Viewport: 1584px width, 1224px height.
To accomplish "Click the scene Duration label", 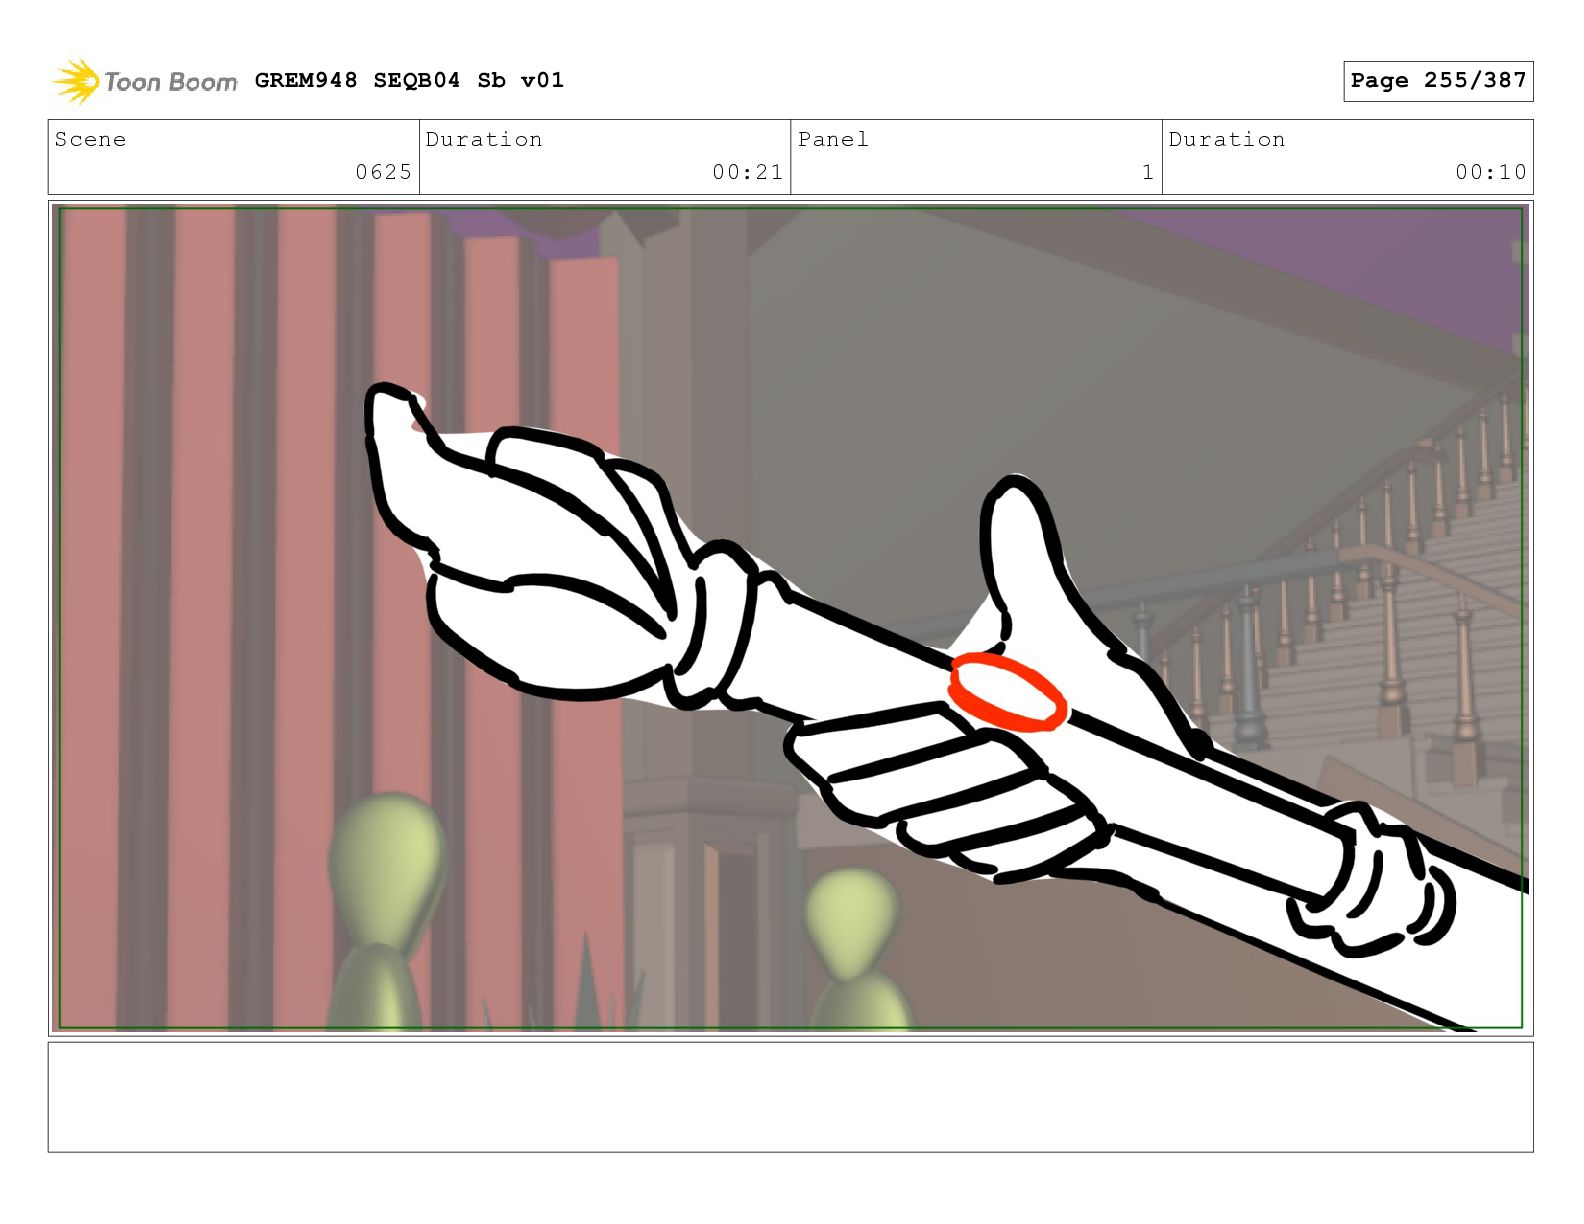I will 484,139.
